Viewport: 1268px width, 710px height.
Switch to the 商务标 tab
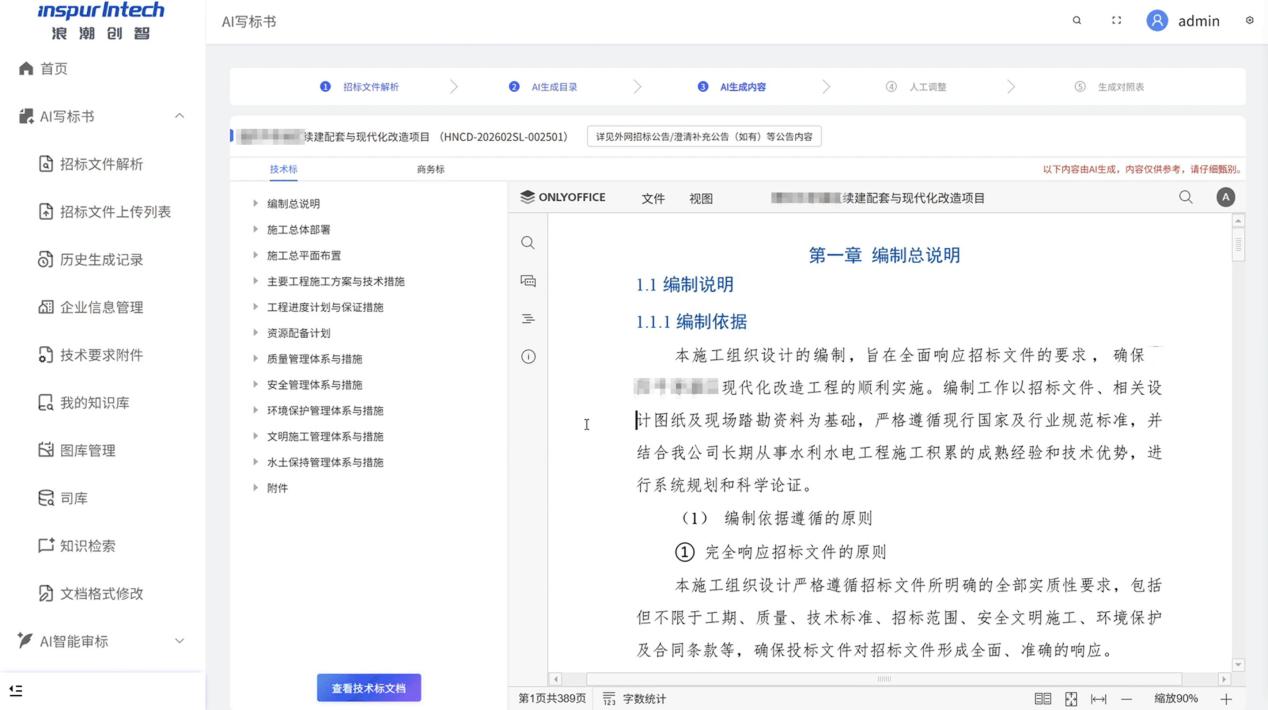coord(430,169)
